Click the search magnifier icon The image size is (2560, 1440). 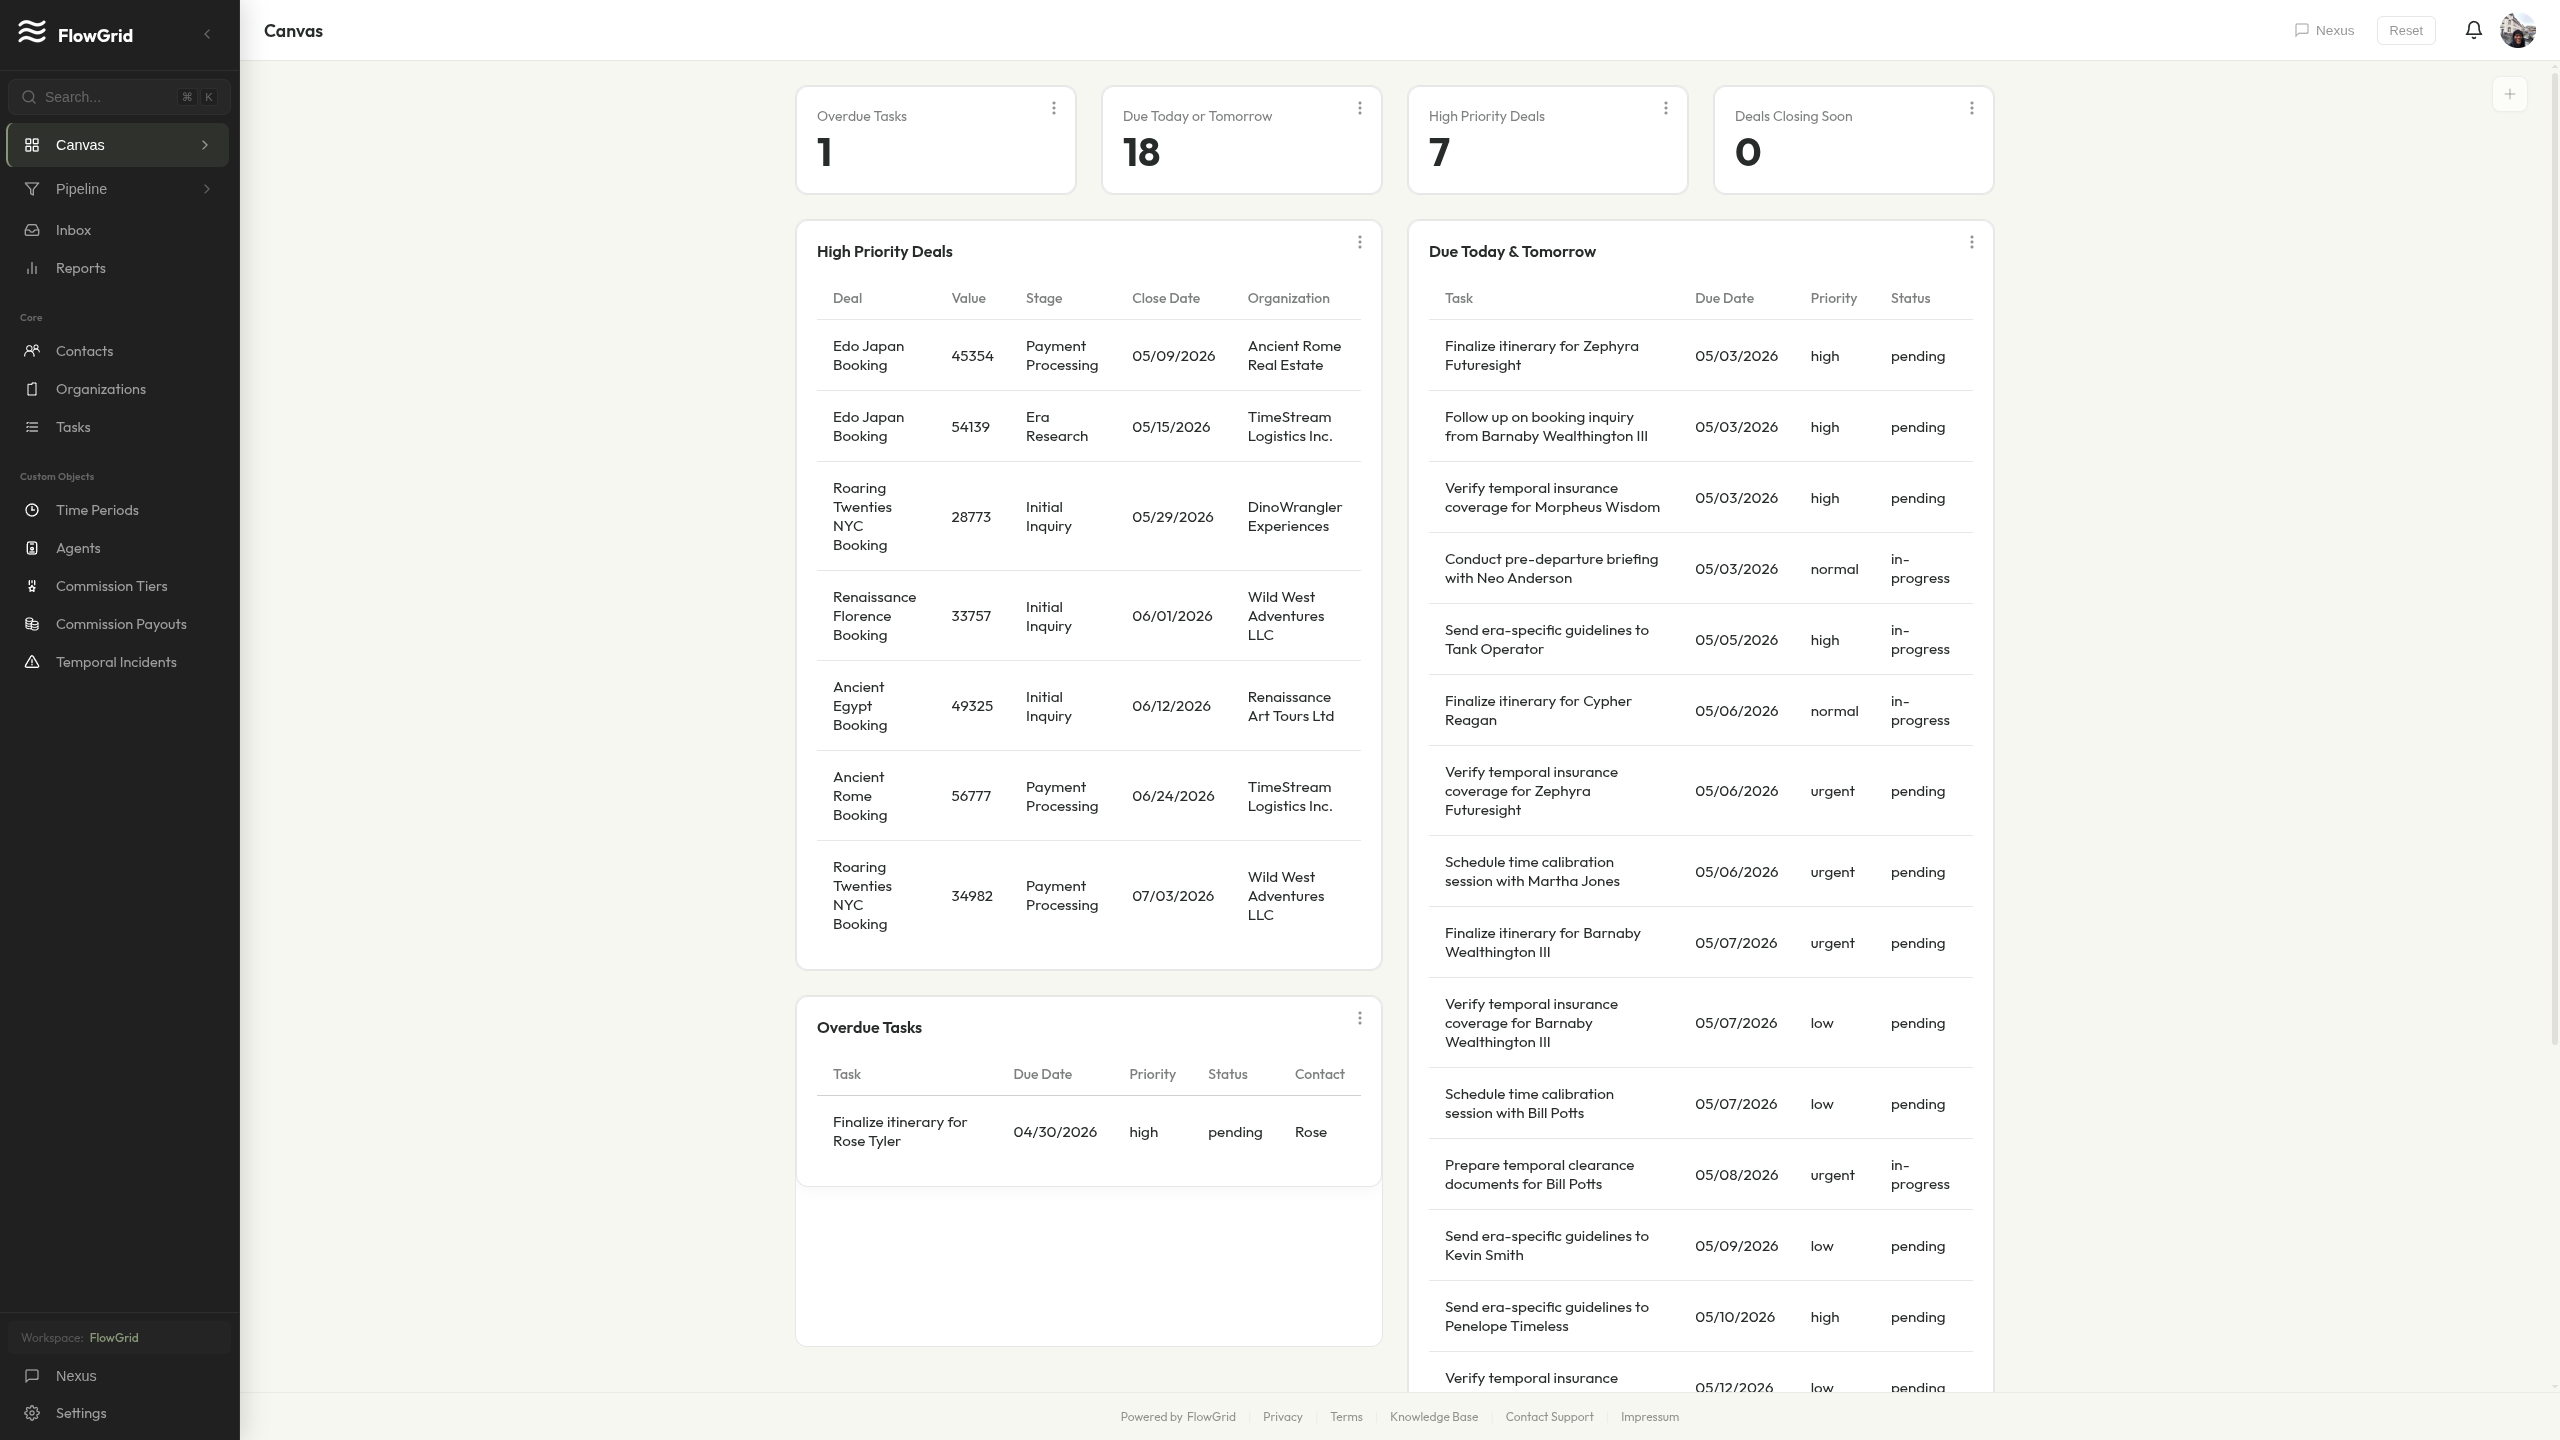coord(29,97)
